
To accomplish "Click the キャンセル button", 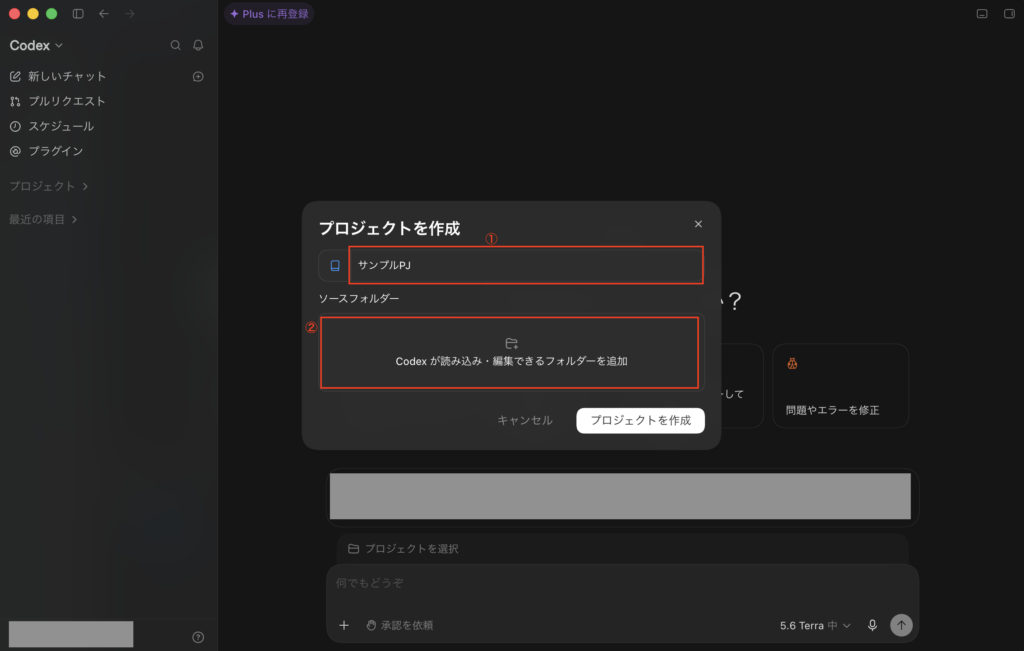I will (525, 421).
